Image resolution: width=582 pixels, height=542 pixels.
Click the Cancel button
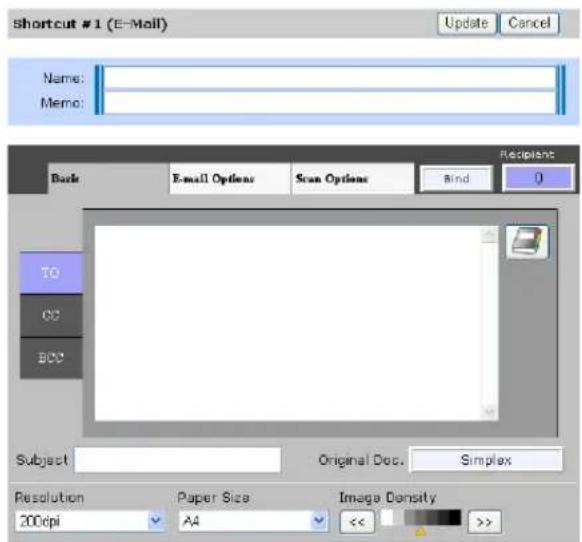coord(529,24)
